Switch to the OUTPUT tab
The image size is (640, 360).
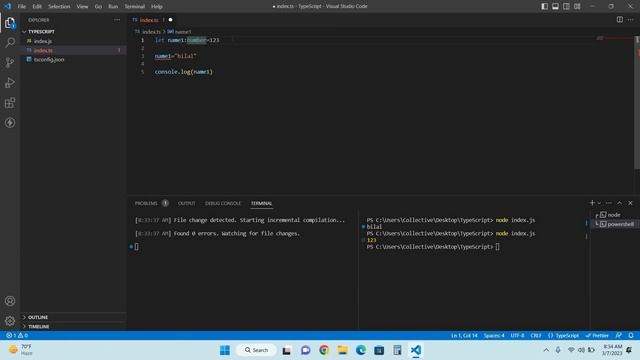pos(187,203)
